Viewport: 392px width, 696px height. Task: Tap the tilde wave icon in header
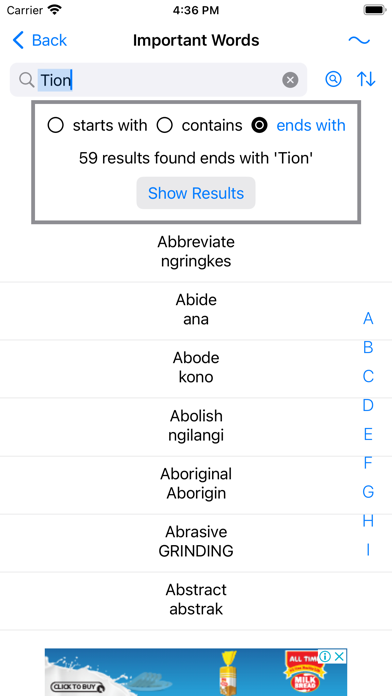click(x=359, y=40)
